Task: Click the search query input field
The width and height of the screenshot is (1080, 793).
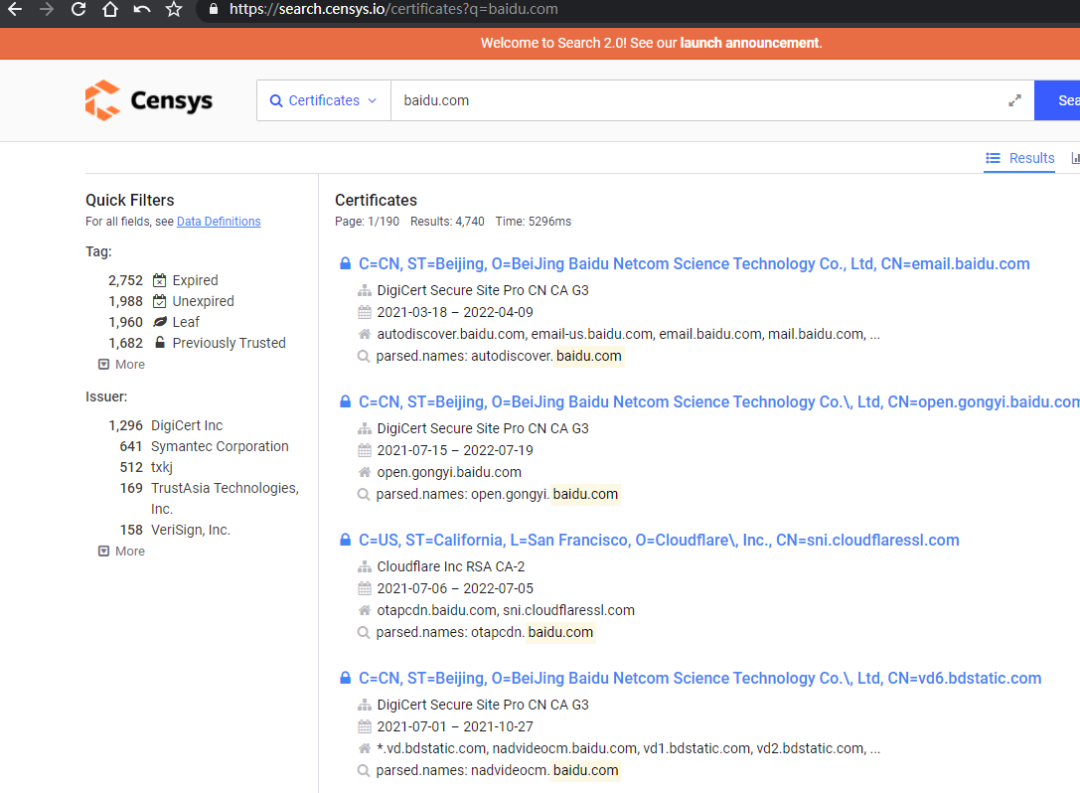Action: [x=690, y=101]
